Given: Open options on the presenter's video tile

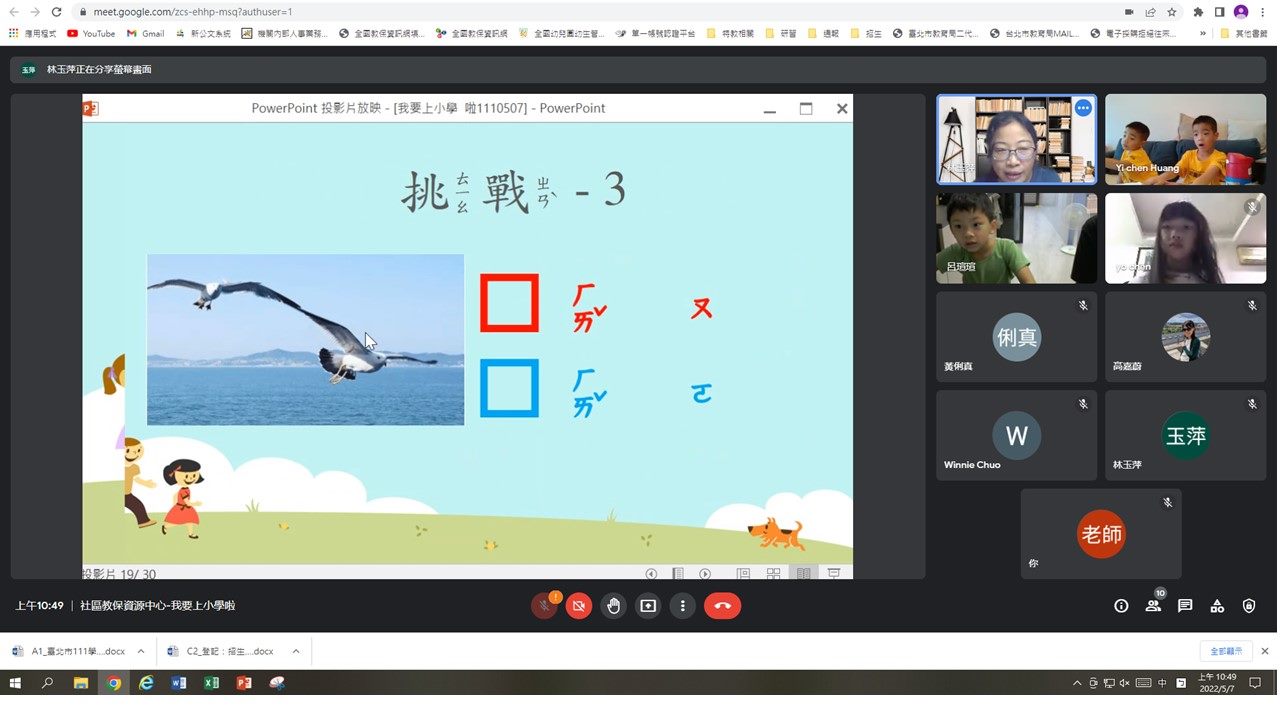Looking at the screenshot, I should coord(1083,108).
